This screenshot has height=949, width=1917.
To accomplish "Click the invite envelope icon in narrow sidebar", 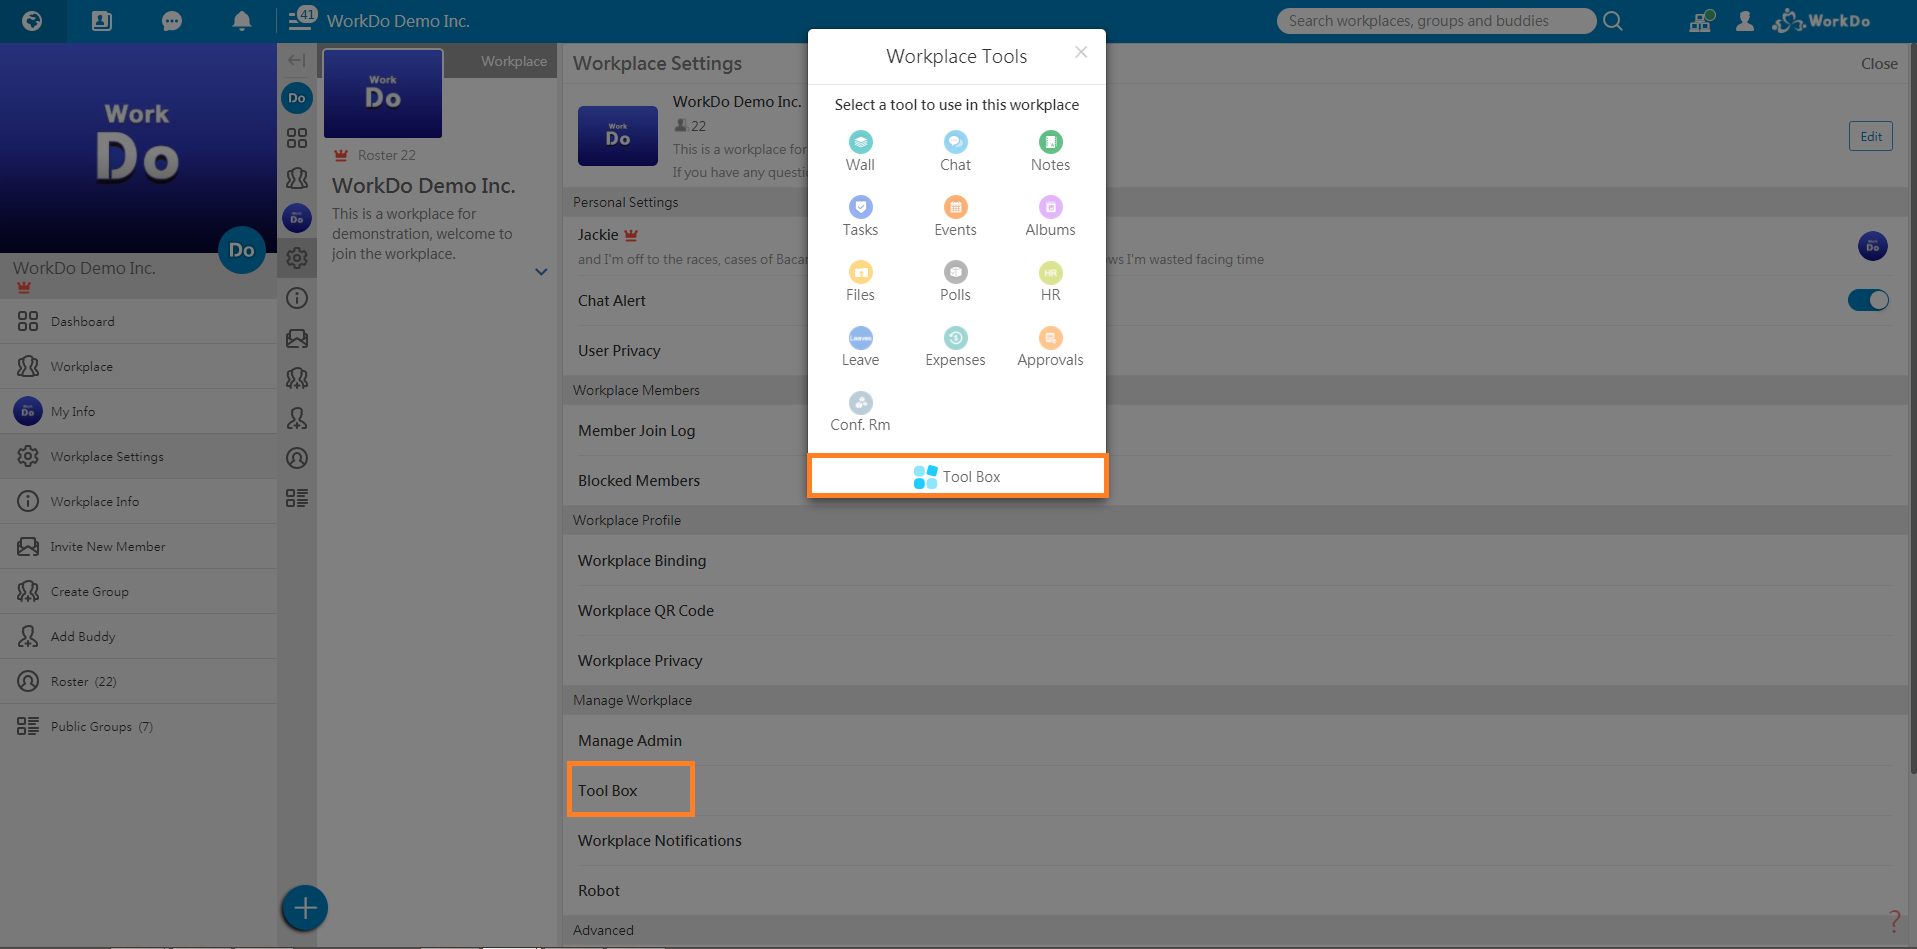I will point(297,338).
